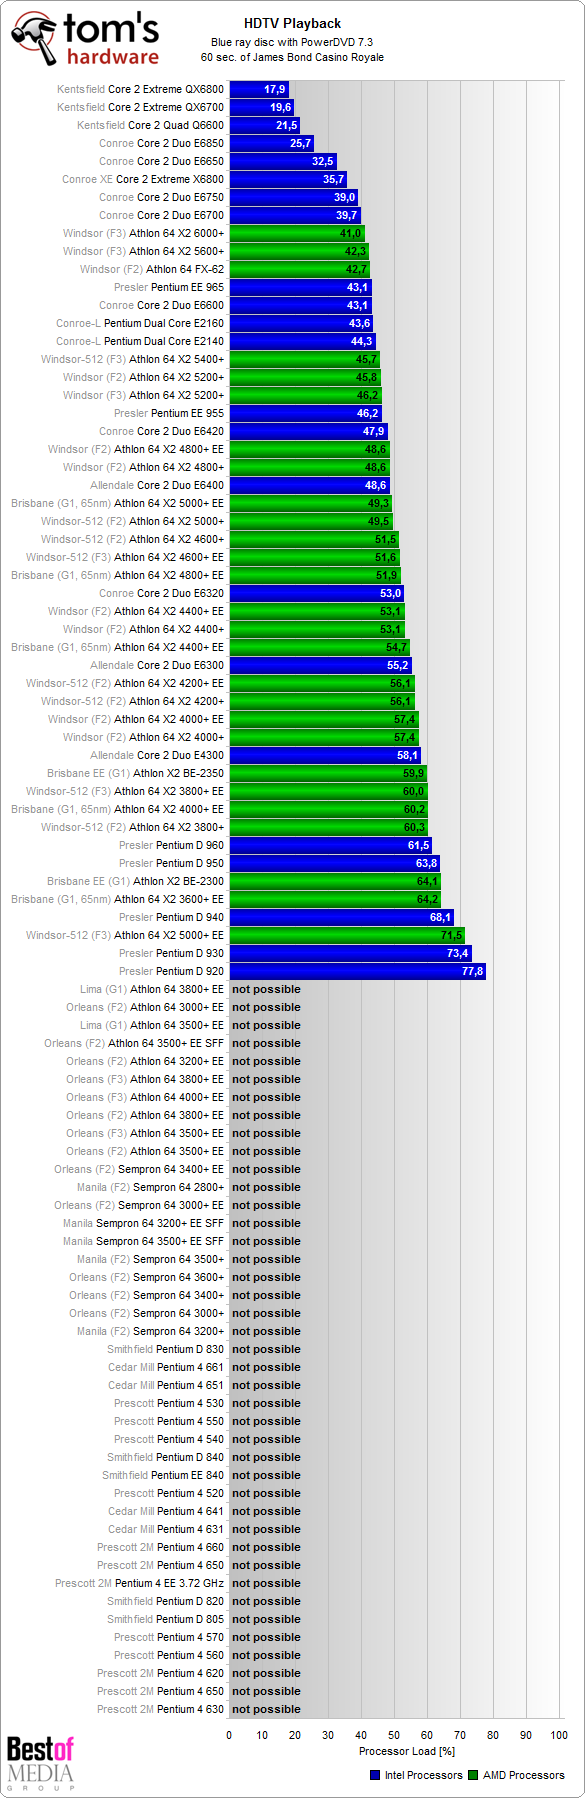Viewport: 585px width, 1798px height.
Task: Select the 'Prescott 2M Pentium 4 630' label
Action: 160,1709
